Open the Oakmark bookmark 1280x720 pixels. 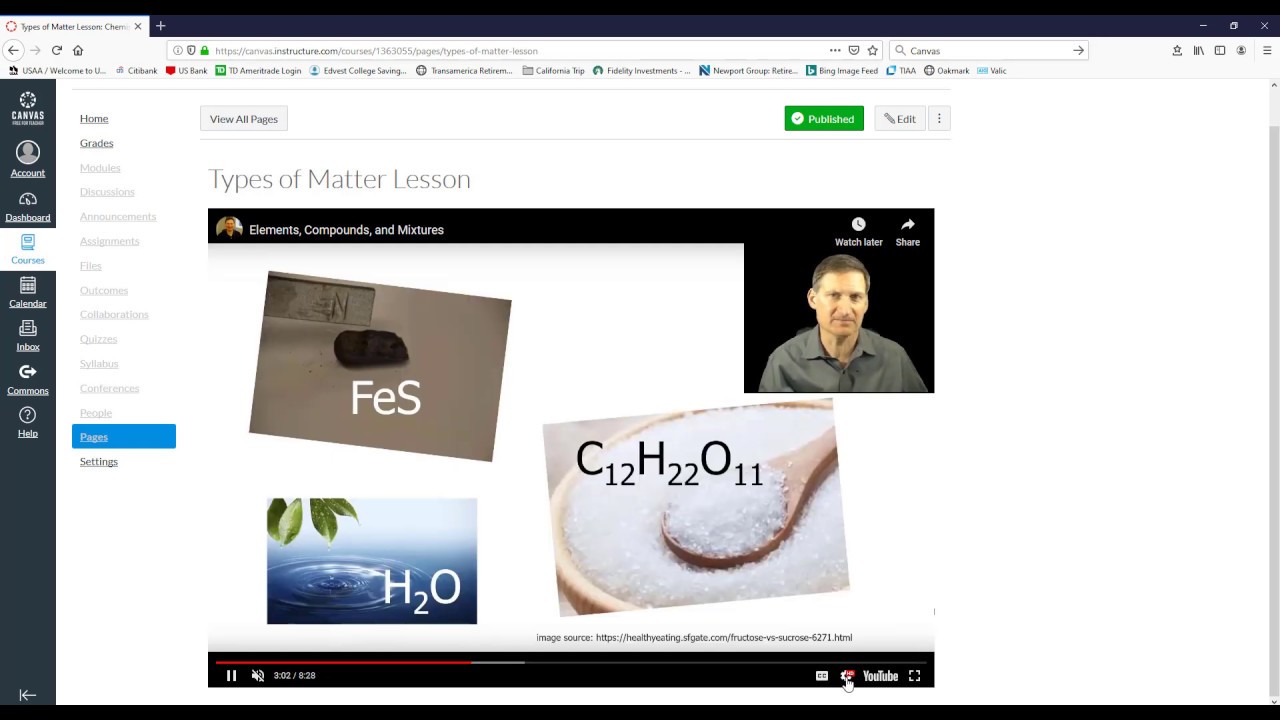pos(946,71)
